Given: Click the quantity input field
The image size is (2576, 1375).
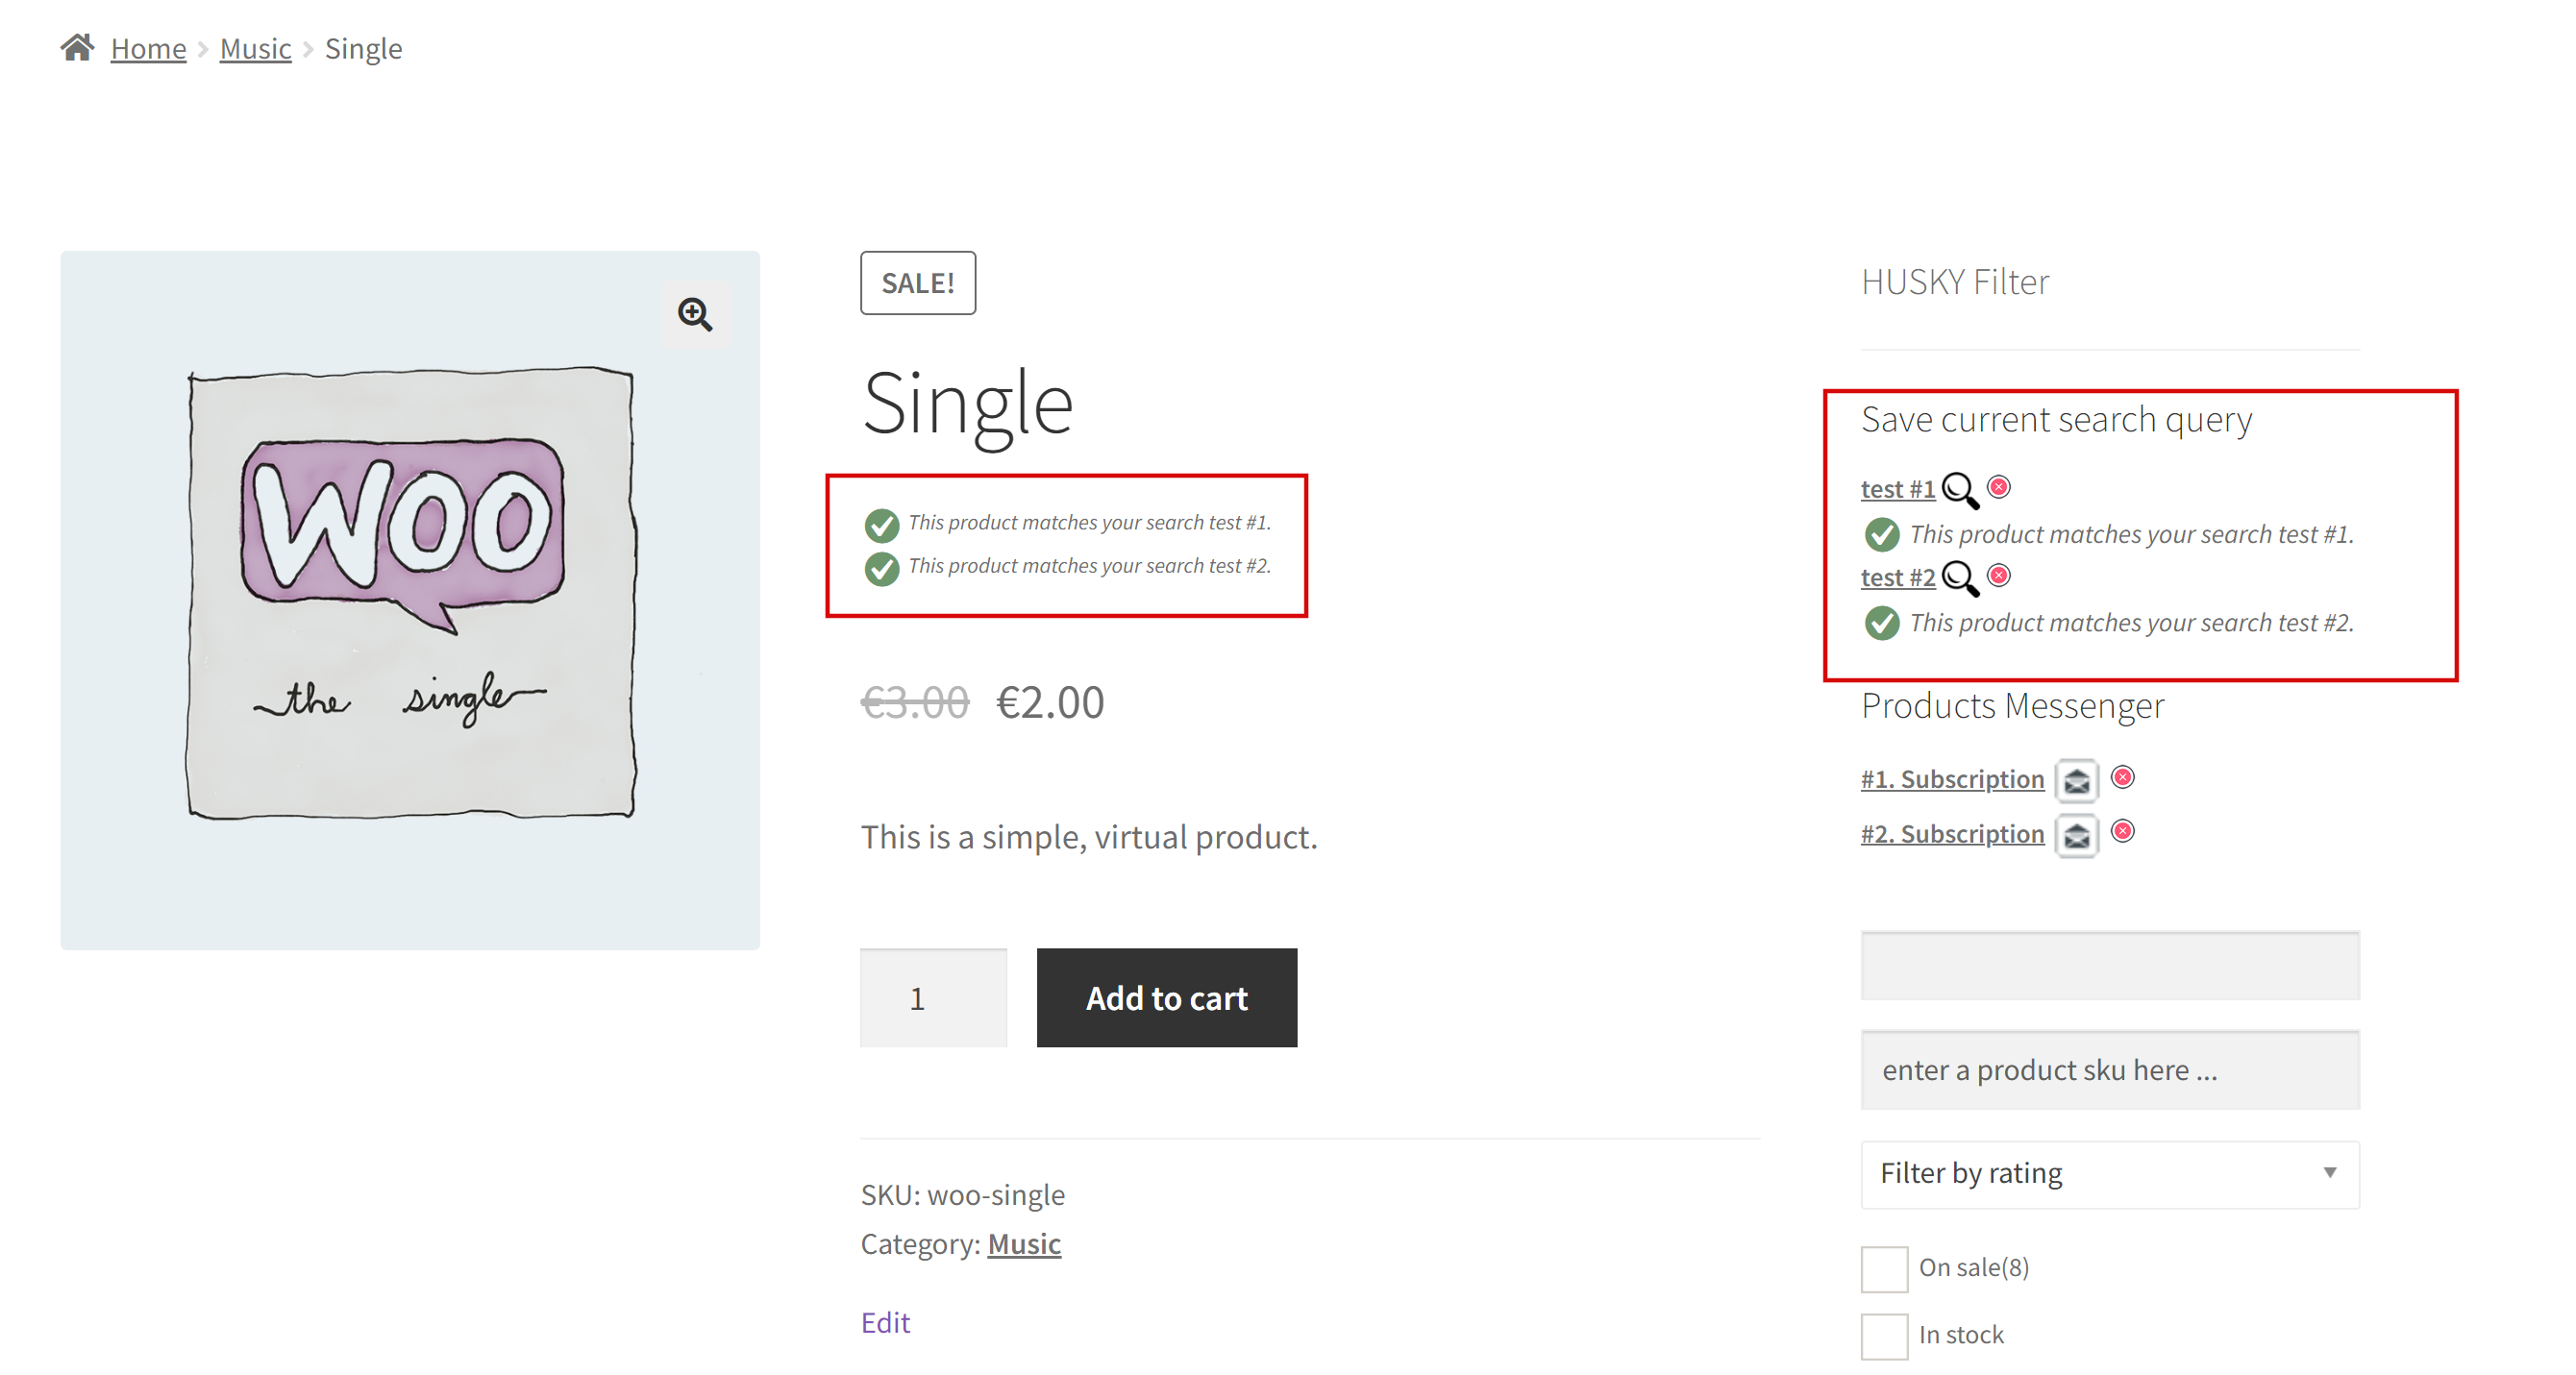Looking at the screenshot, I should 932,998.
